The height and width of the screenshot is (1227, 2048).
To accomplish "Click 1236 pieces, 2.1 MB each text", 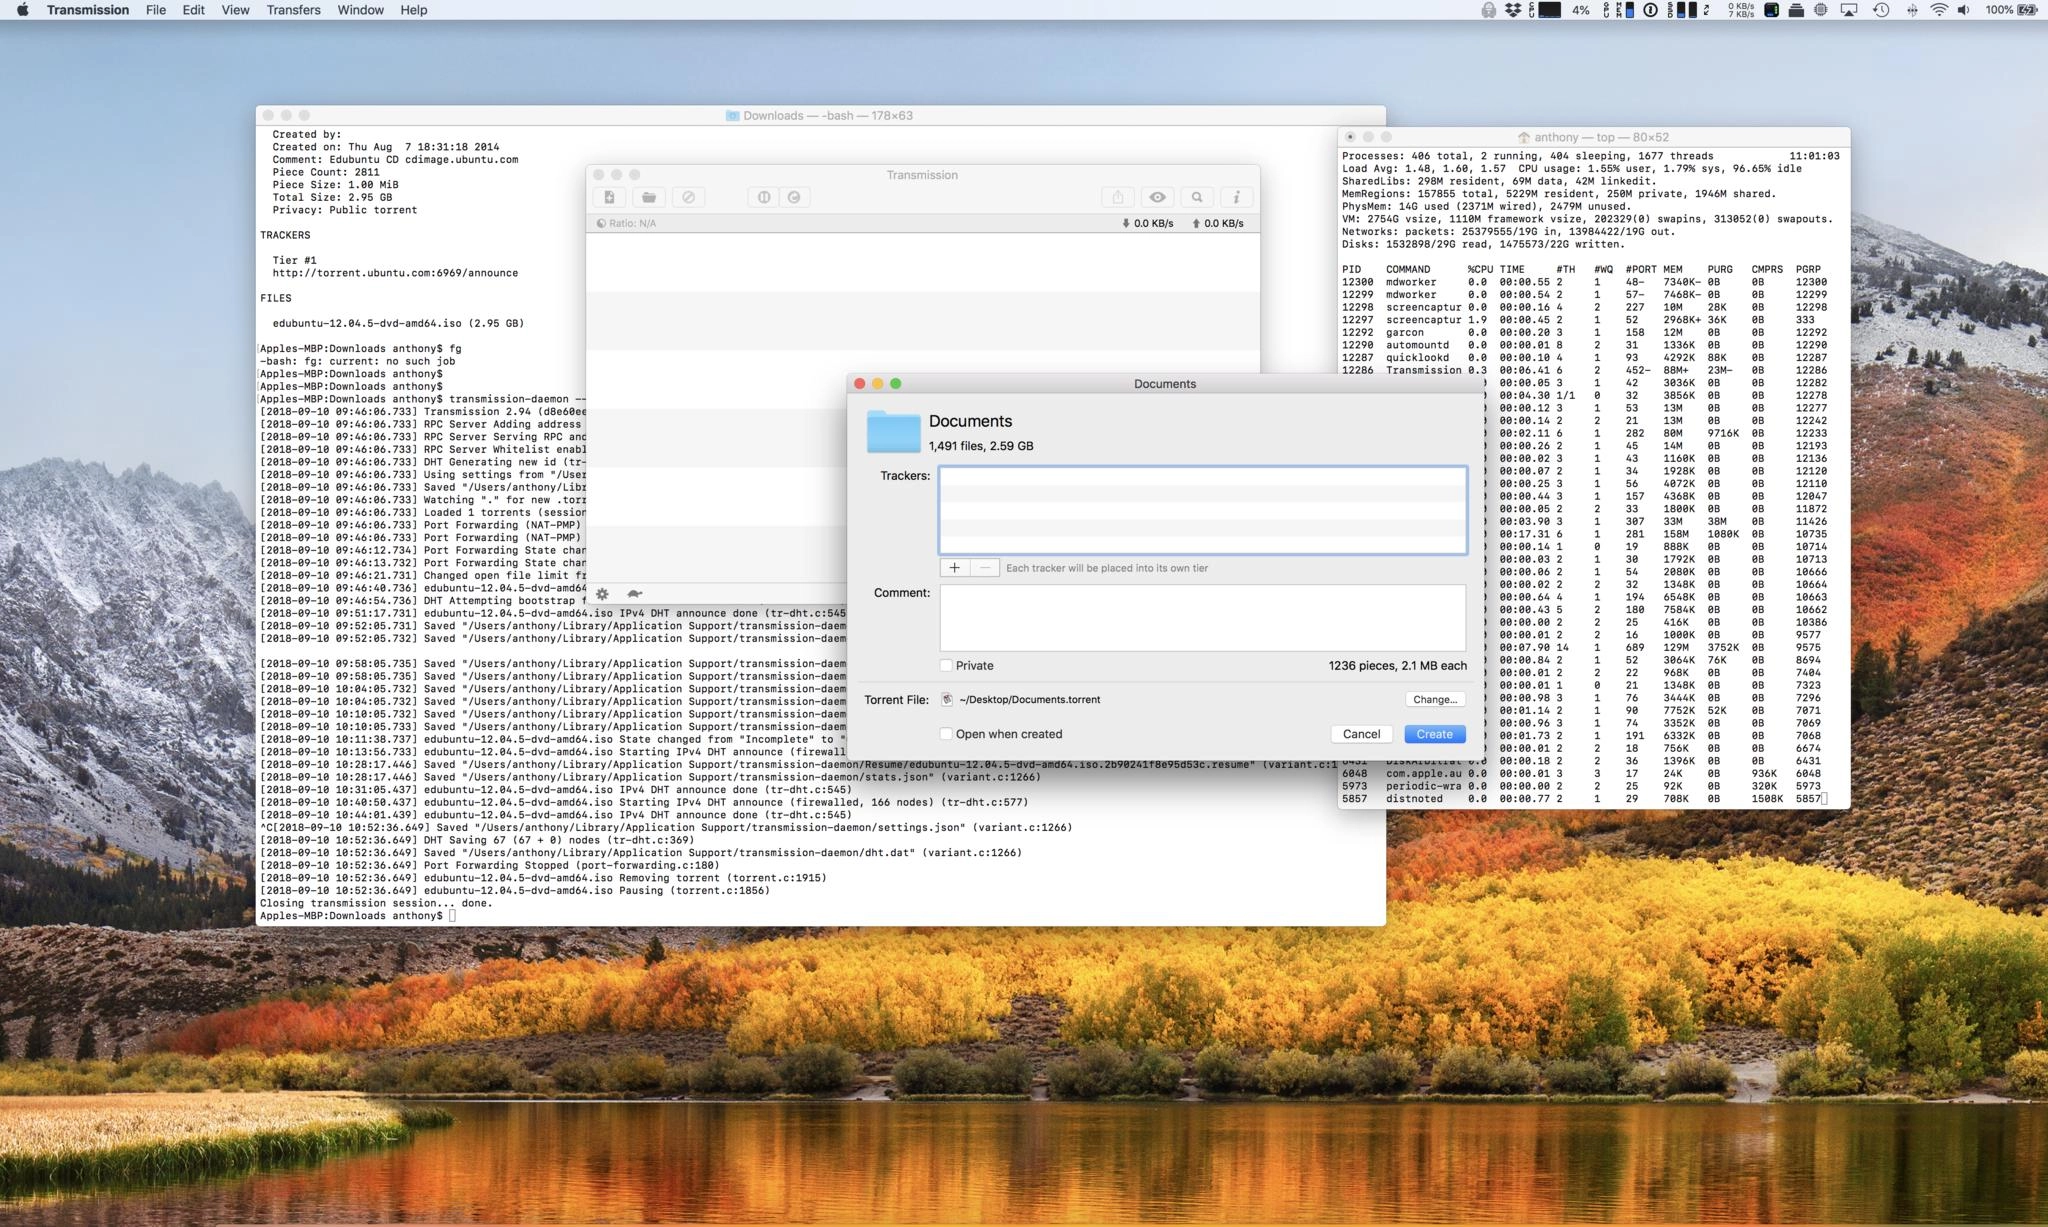I will coord(1397,666).
